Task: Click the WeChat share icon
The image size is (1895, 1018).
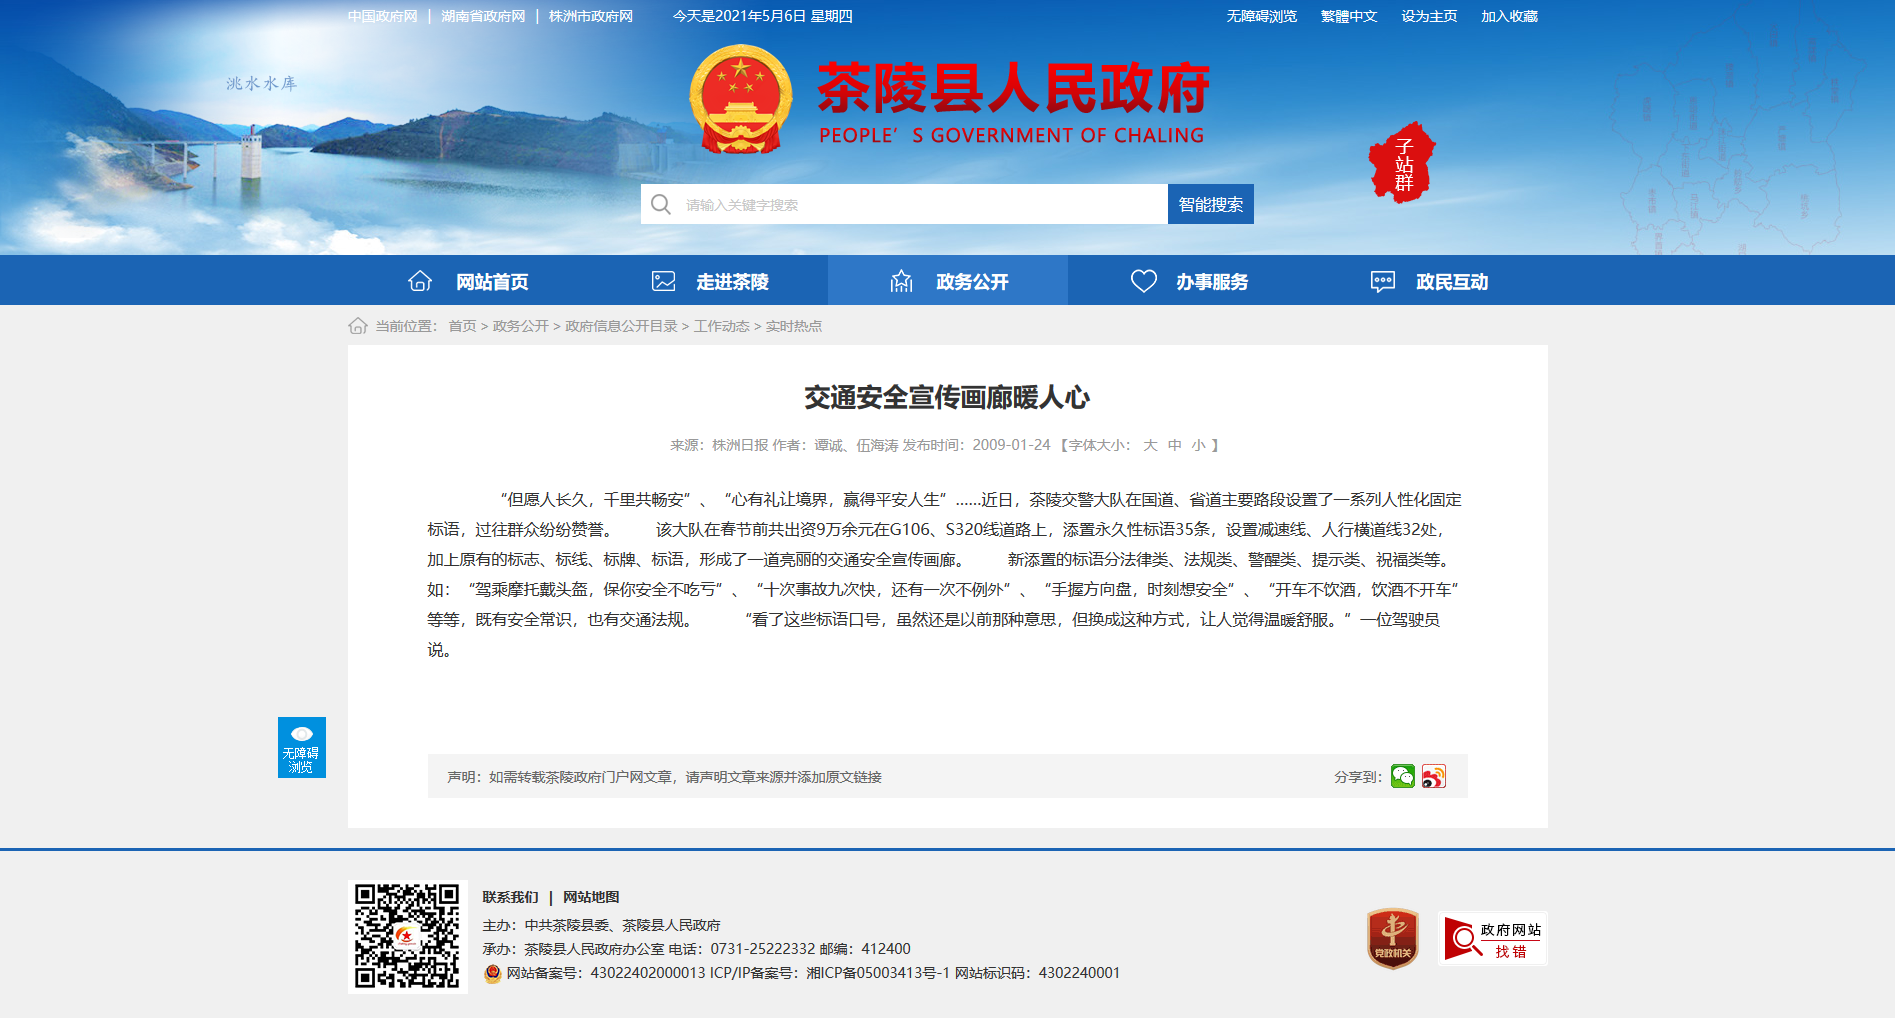Action: coord(1402,776)
